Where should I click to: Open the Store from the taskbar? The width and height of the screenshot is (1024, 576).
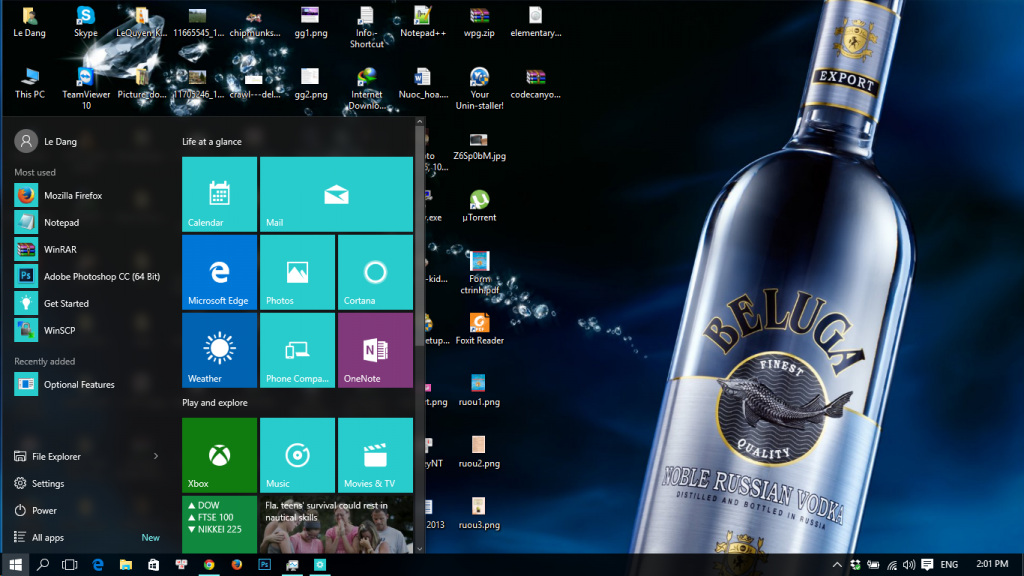[x=153, y=565]
